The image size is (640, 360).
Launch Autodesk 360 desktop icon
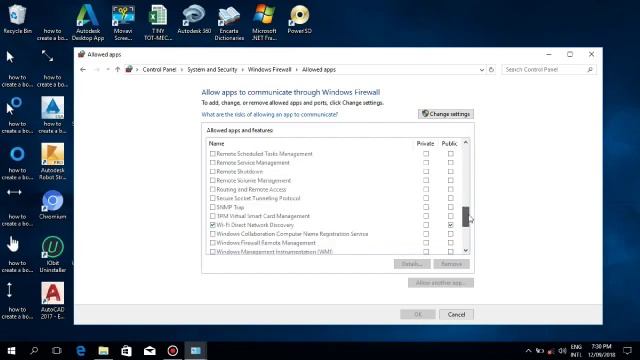(194, 19)
